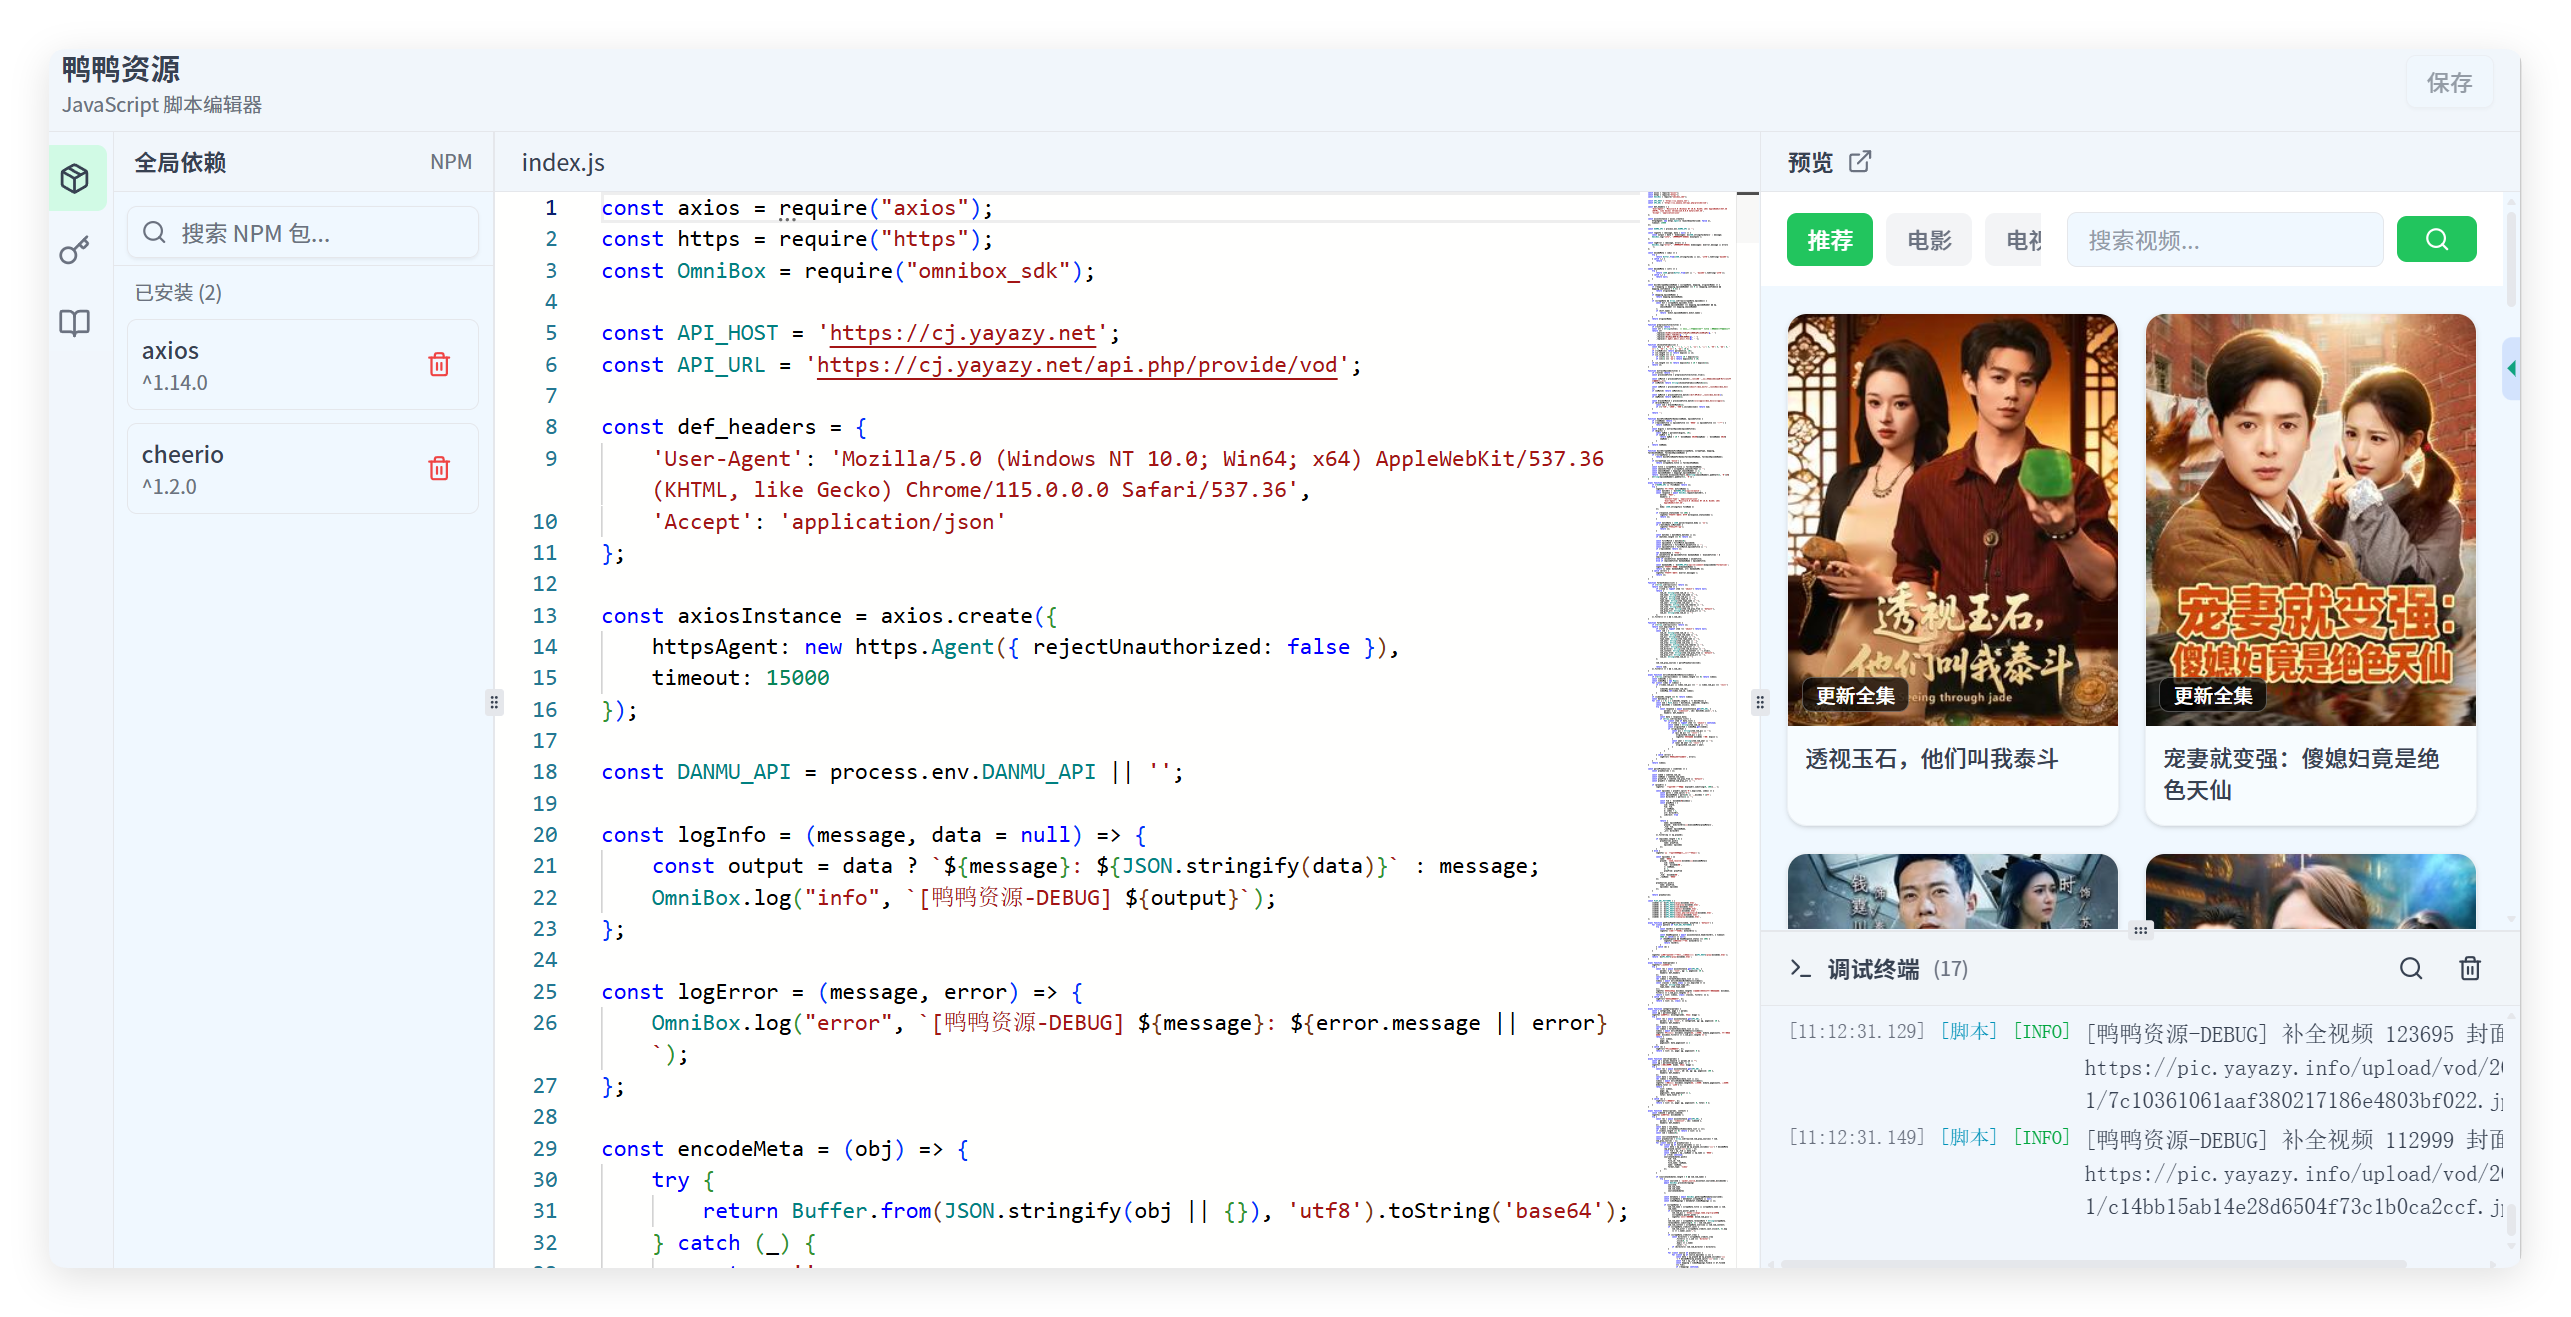Image resolution: width=2571 pixels, height=1317 pixels.
Task: Click the fourth poster thumbnail at bottom right
Action: 2311,891
